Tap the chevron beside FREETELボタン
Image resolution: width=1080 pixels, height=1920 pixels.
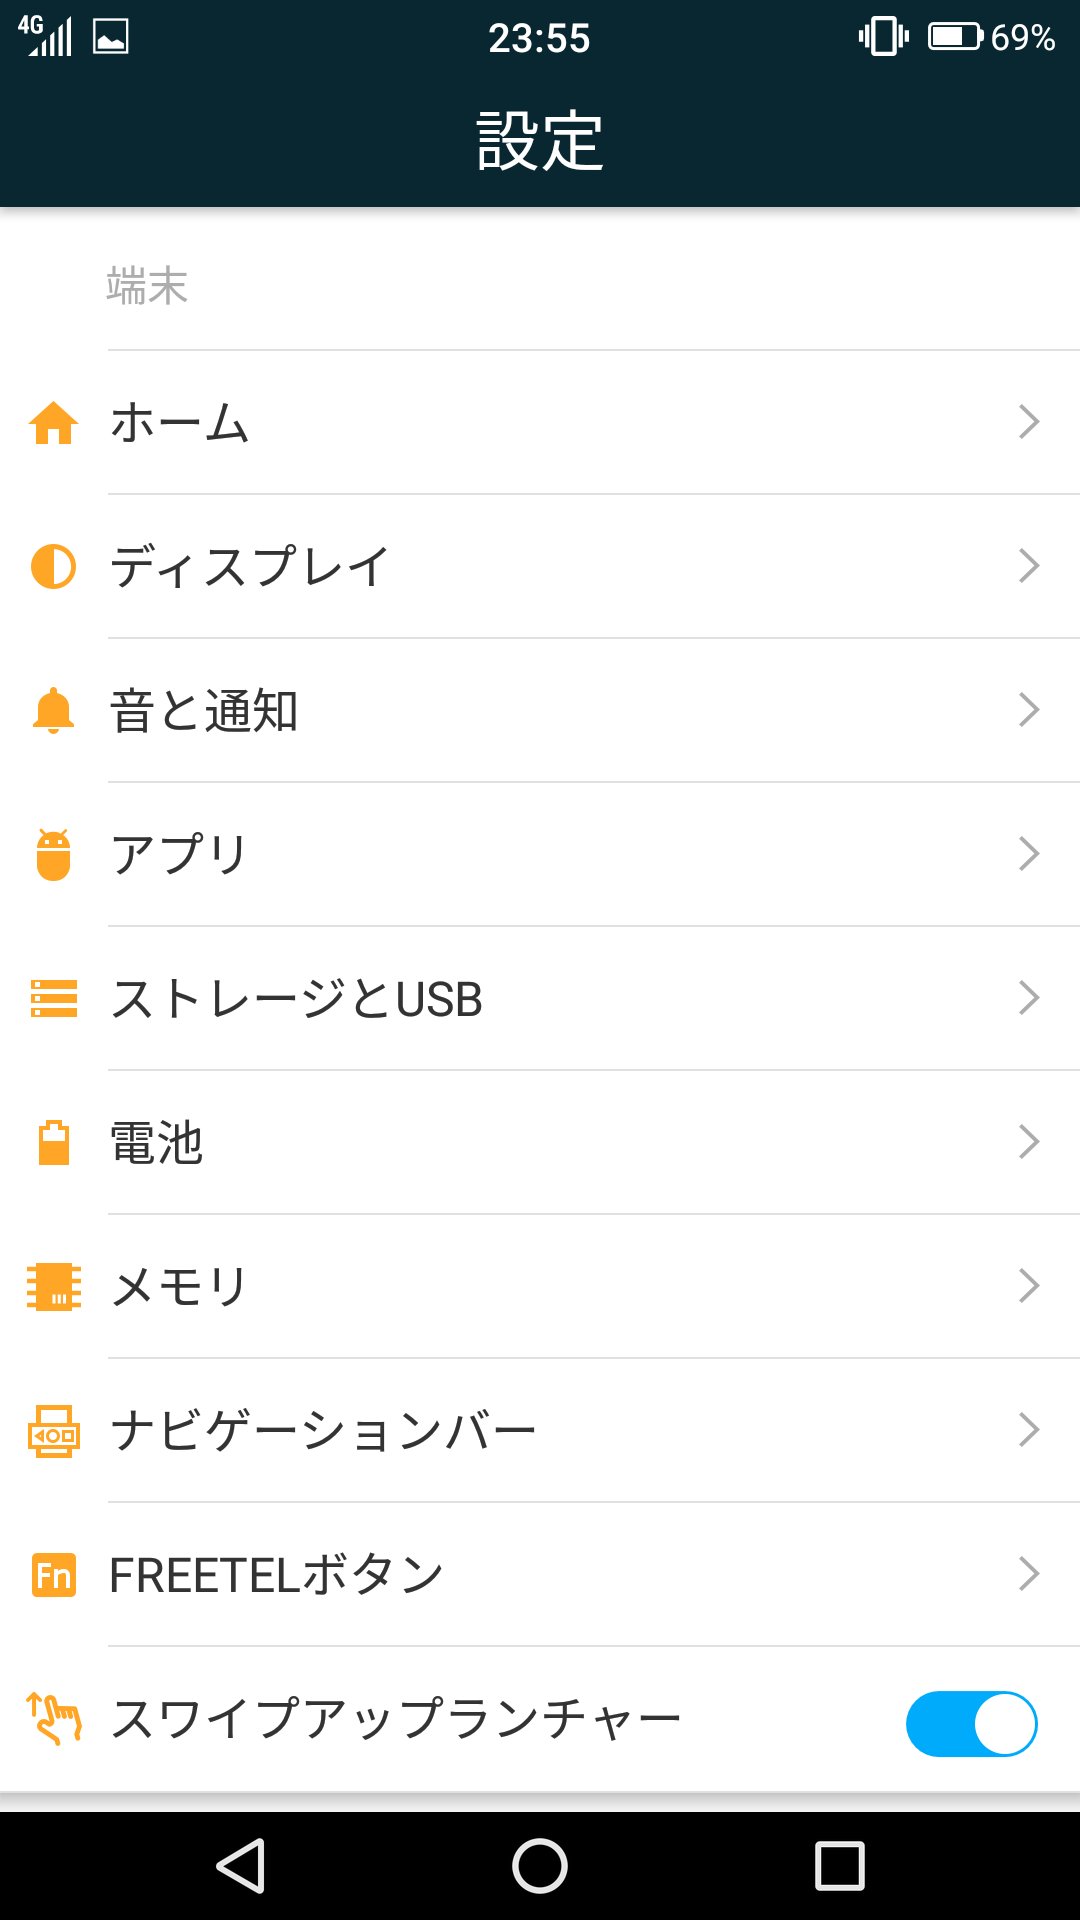tap(1029, 1574)
